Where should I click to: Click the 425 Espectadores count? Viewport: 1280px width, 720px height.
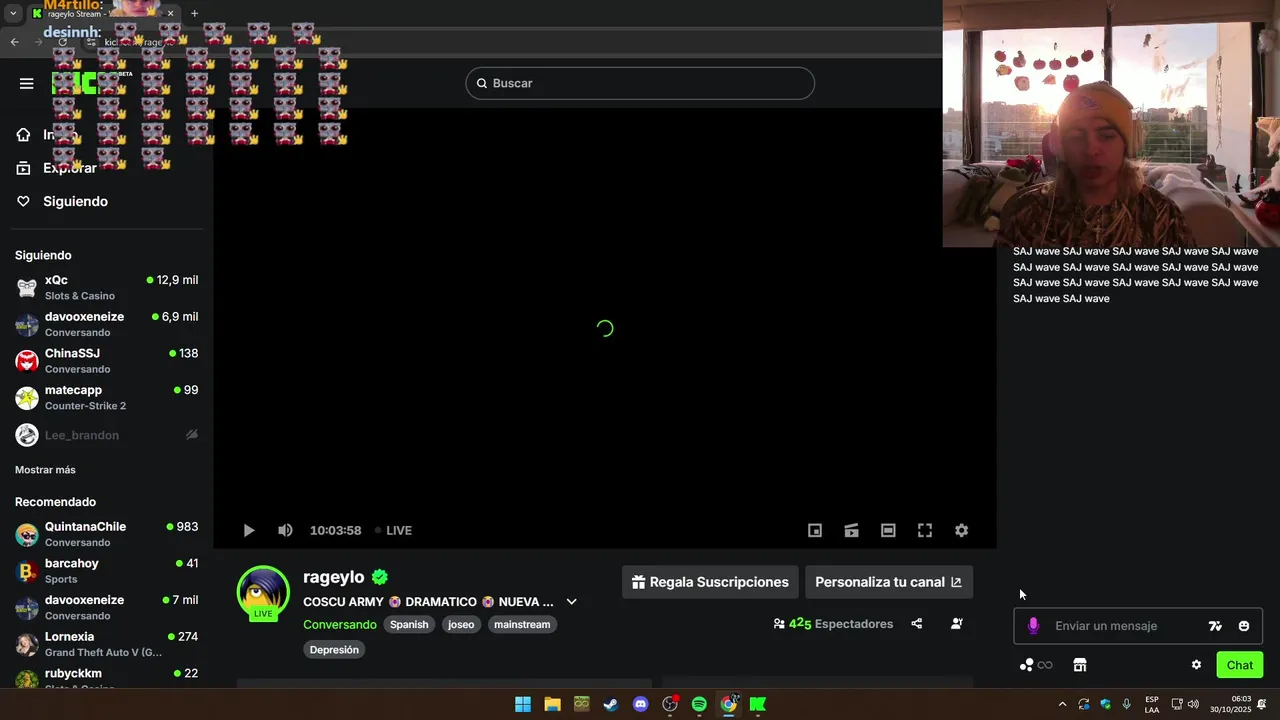pyautogui.click(x=833, y=624)
